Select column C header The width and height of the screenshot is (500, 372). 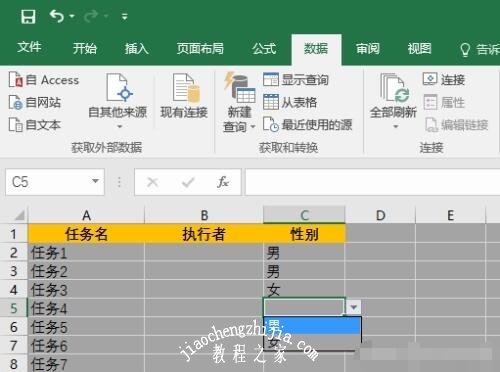[304, 215]
